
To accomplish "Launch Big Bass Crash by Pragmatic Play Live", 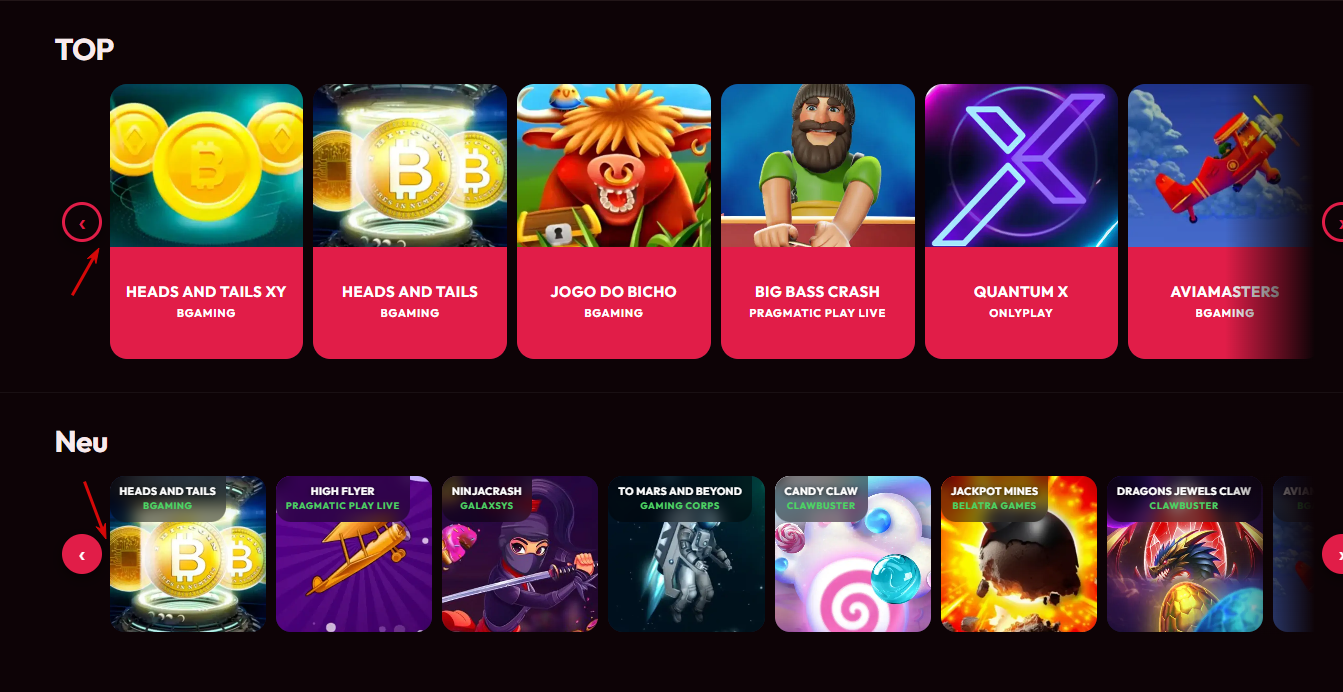I will [x=818, y=221].
